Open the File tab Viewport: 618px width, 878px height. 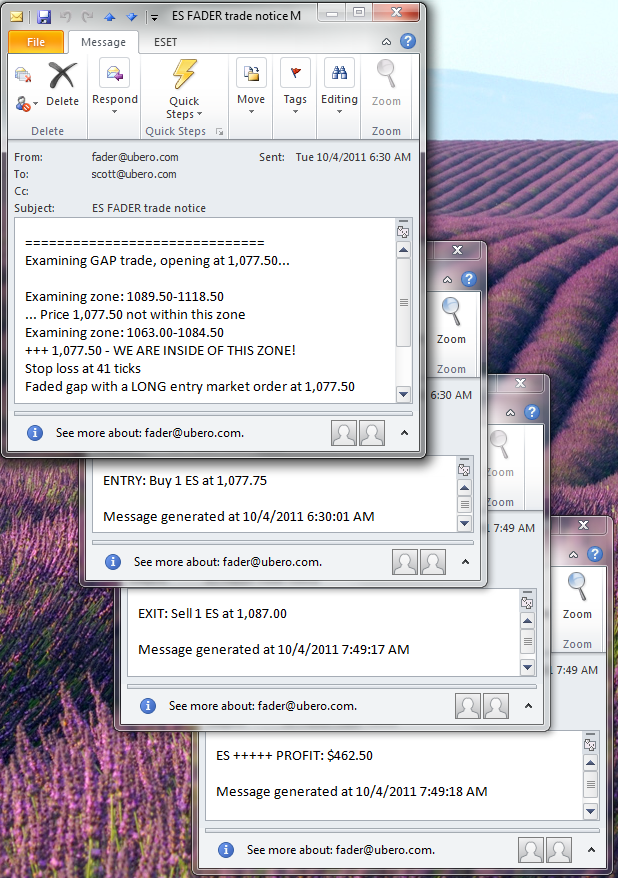36,42
